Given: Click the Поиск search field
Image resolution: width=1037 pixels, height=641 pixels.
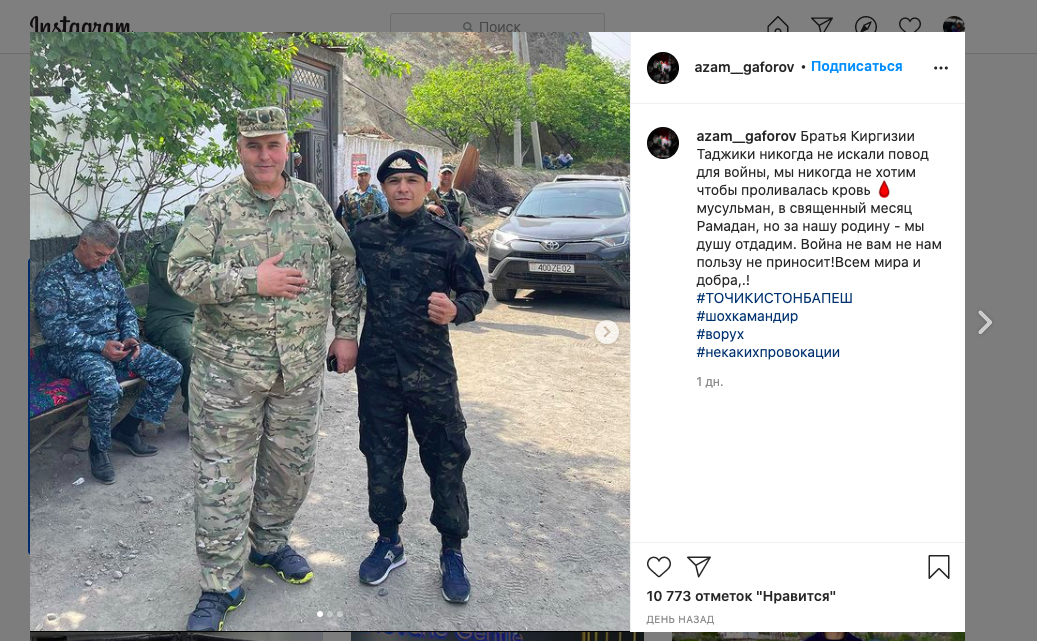Looking at the screenshot, I should click(x=497, y=25).
